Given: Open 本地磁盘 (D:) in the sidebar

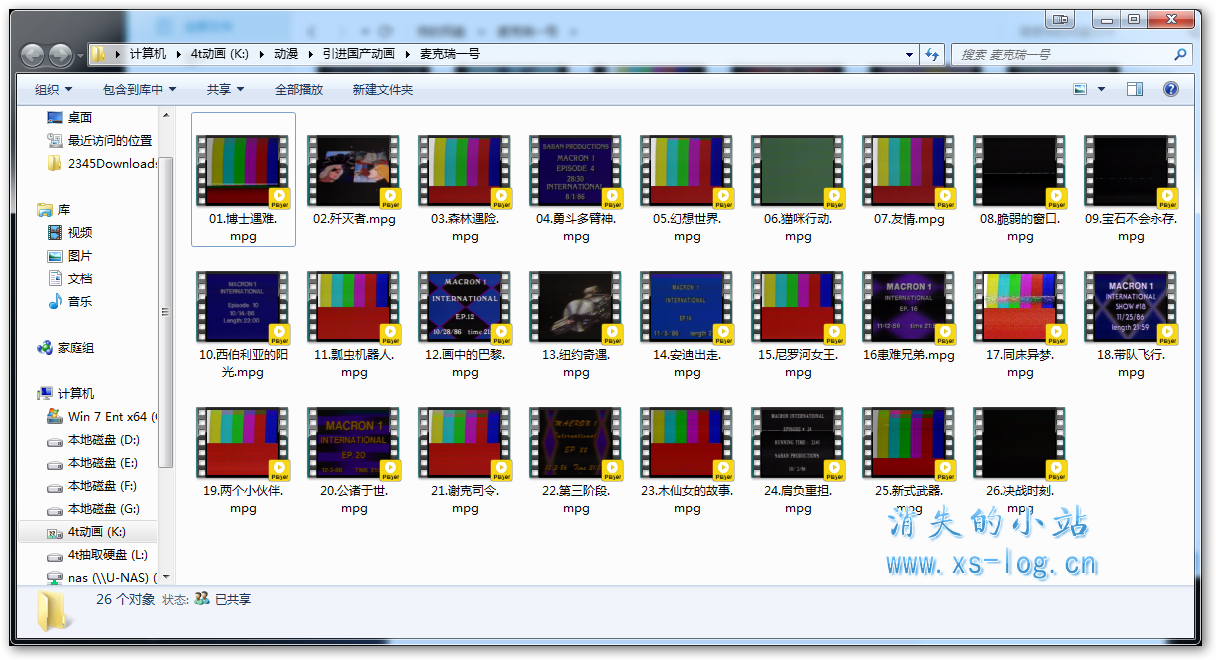Looking at the screenshot, I should coord(93,440).
